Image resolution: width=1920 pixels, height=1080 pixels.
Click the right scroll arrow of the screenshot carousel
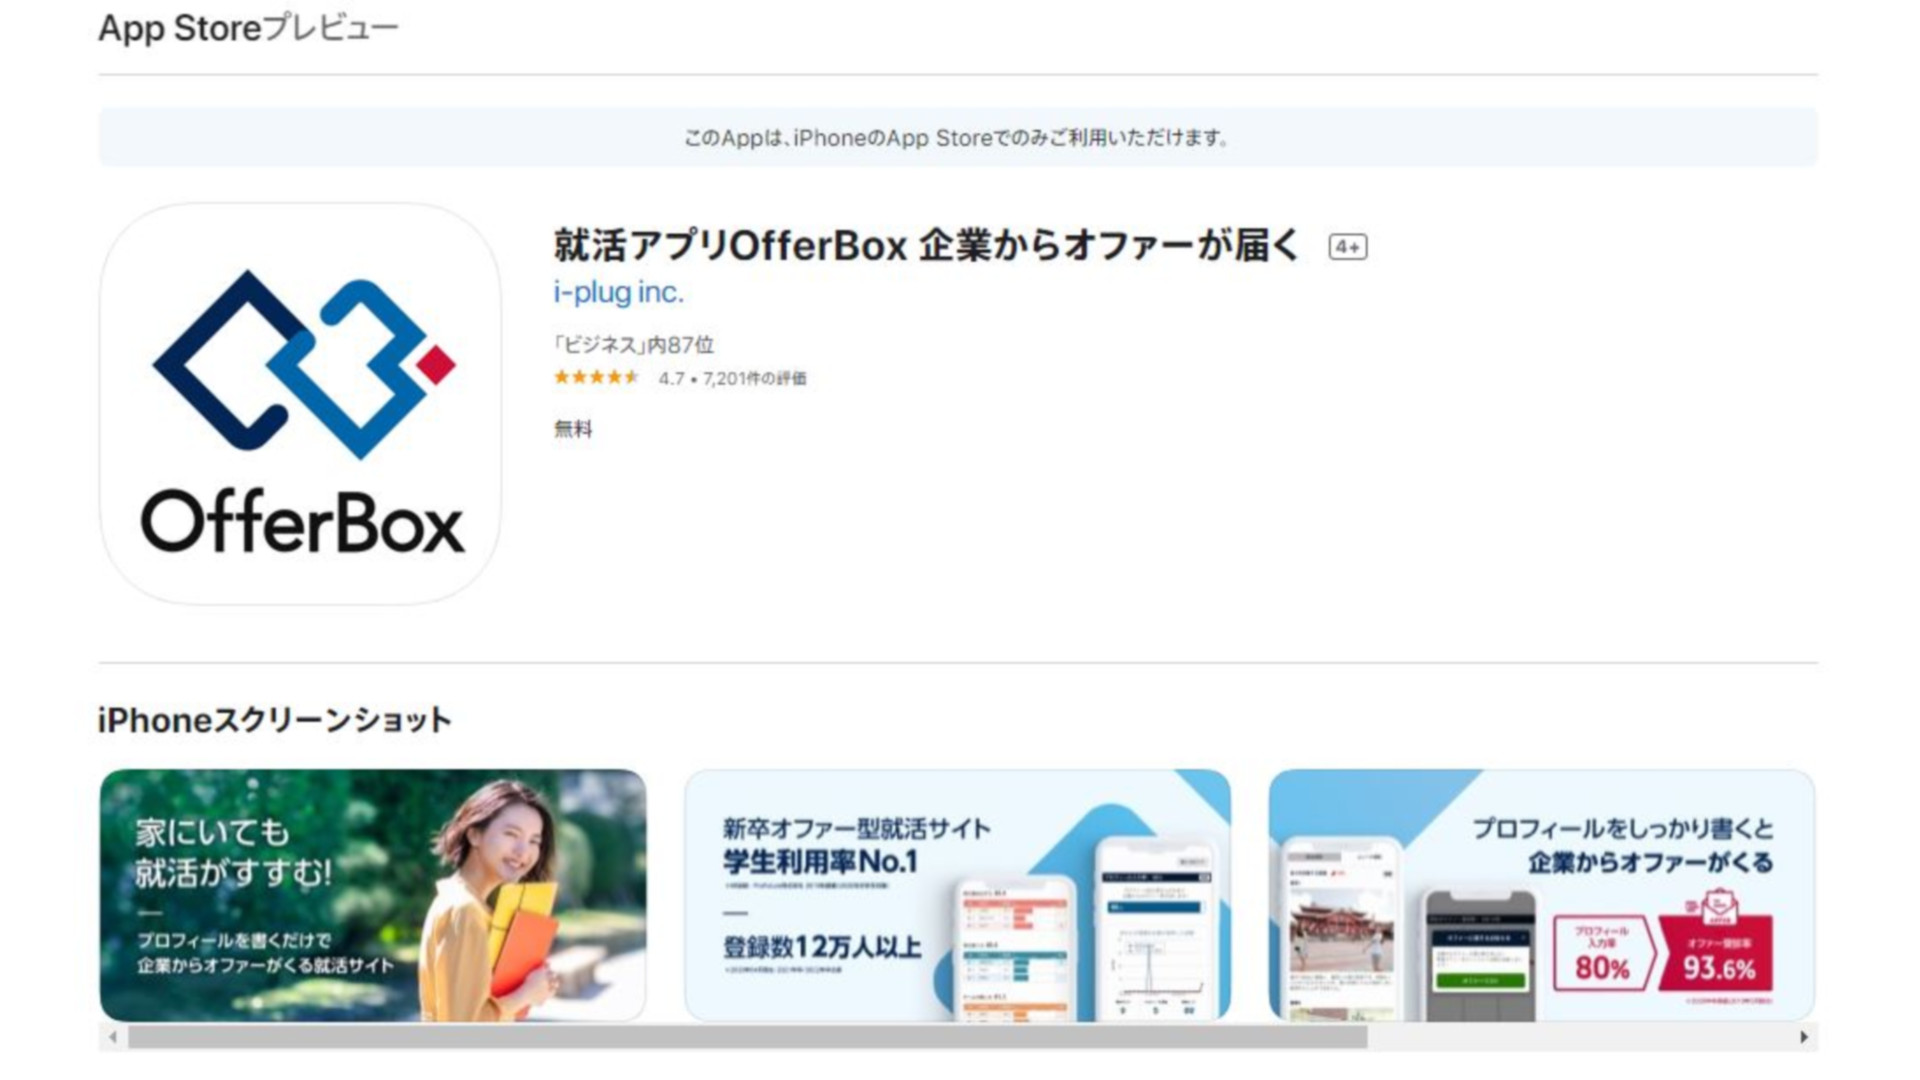pyautogui.click(x=1804, y=1037)
